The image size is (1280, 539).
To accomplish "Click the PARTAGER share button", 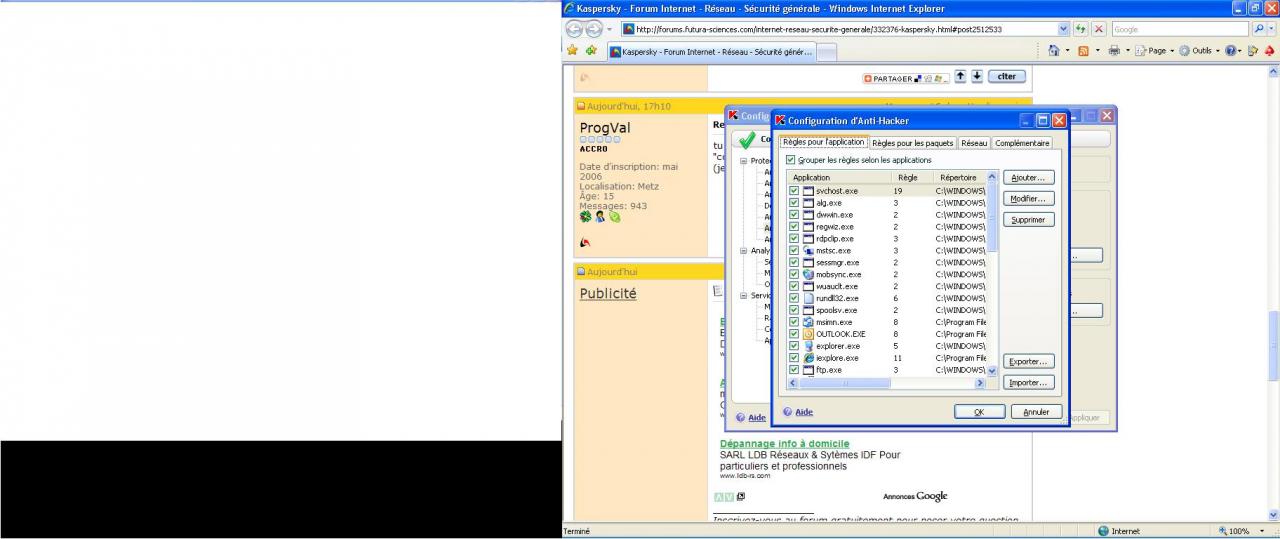I will (x=907, y=77).
